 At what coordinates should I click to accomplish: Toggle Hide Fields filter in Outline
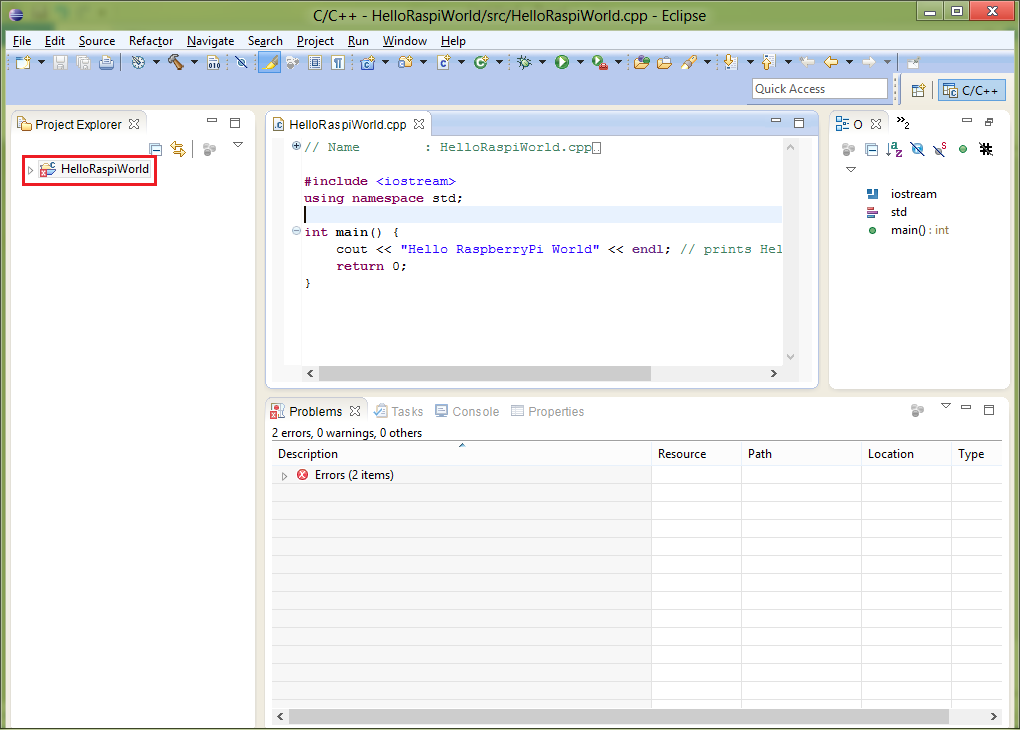coord(917,150)
